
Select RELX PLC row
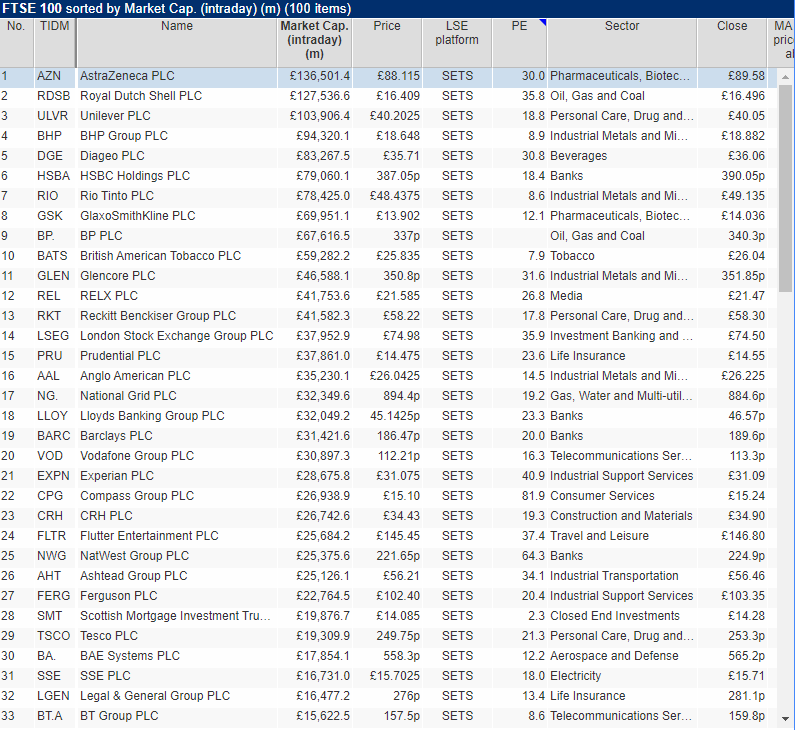pyautogui.click(x=388, y=296)
